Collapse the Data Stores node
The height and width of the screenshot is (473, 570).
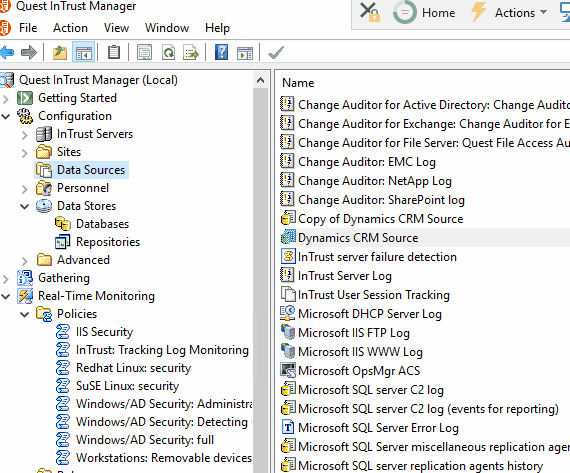[x=25, y=207]
